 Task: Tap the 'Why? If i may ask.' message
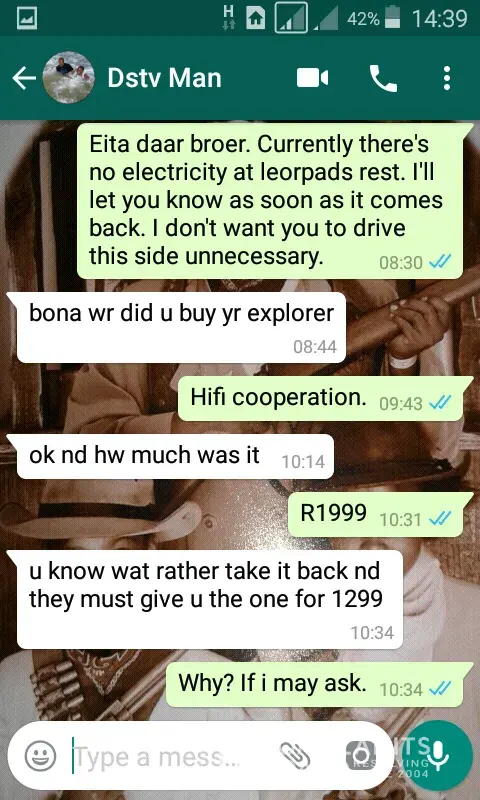314,684
